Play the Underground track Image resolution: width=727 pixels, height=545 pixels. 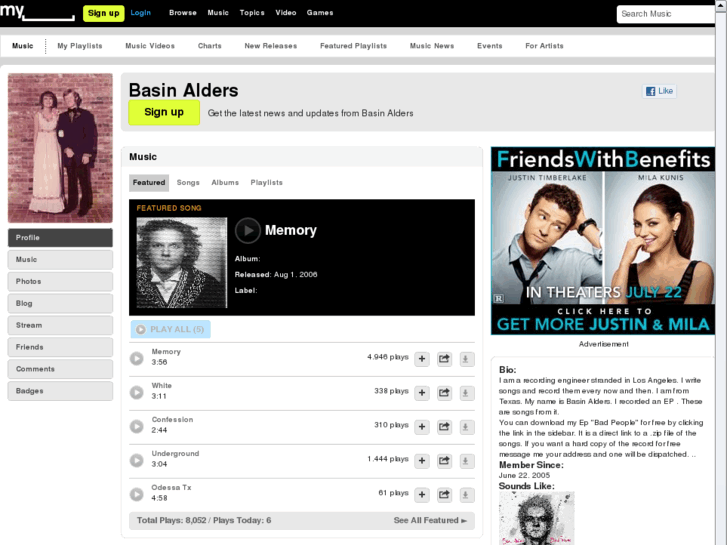pyautogui.click(x=137, y=460)
